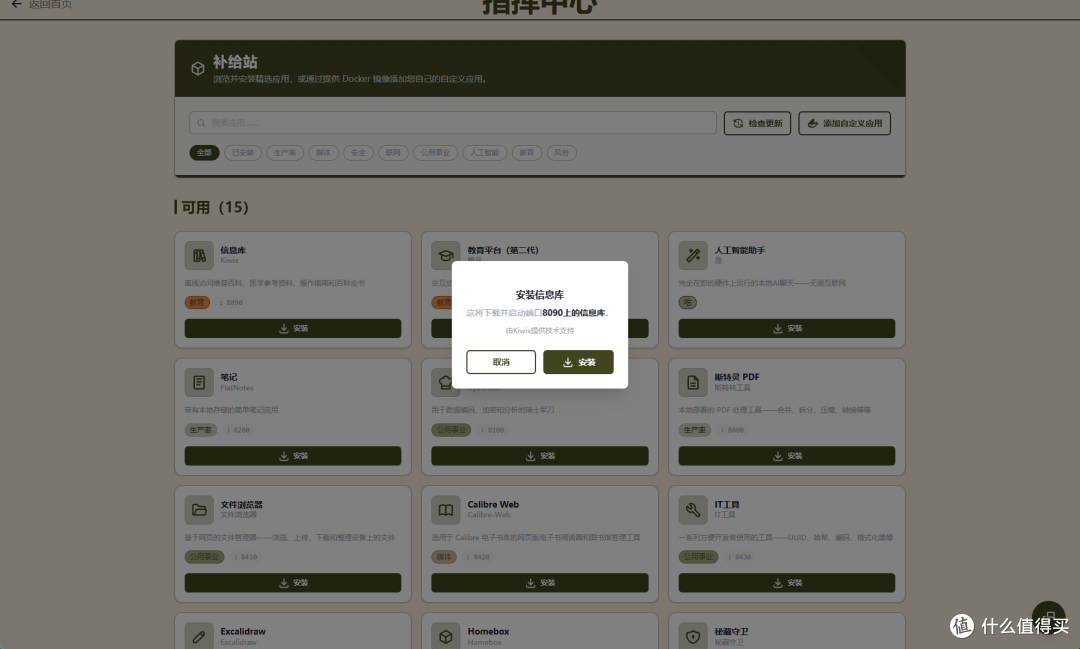The width and height of the screenshot is (1080, 649).
Task: Click the Homebox card title
Action: 488,631
